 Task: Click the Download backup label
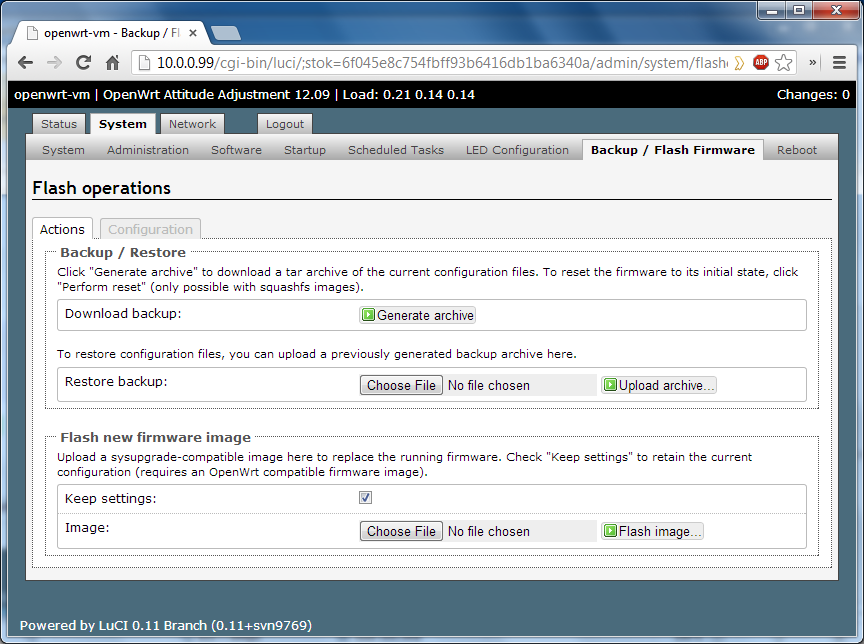(x=123, y=313)
